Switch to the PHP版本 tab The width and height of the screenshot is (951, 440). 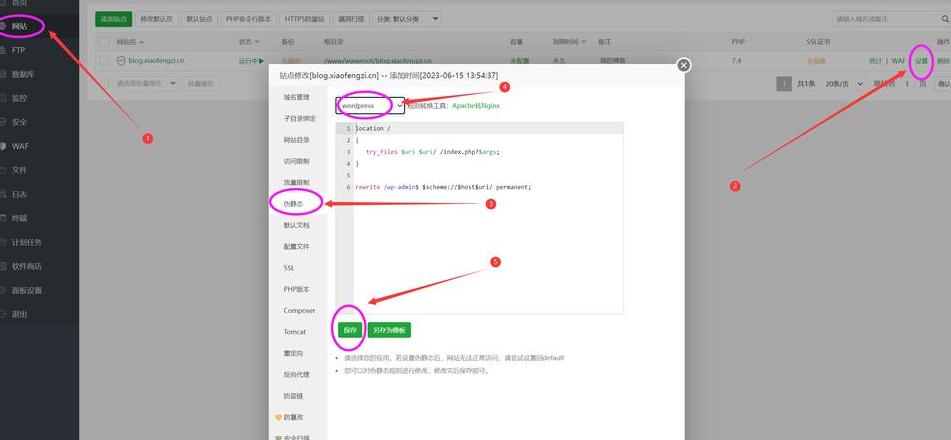point(297,289)
